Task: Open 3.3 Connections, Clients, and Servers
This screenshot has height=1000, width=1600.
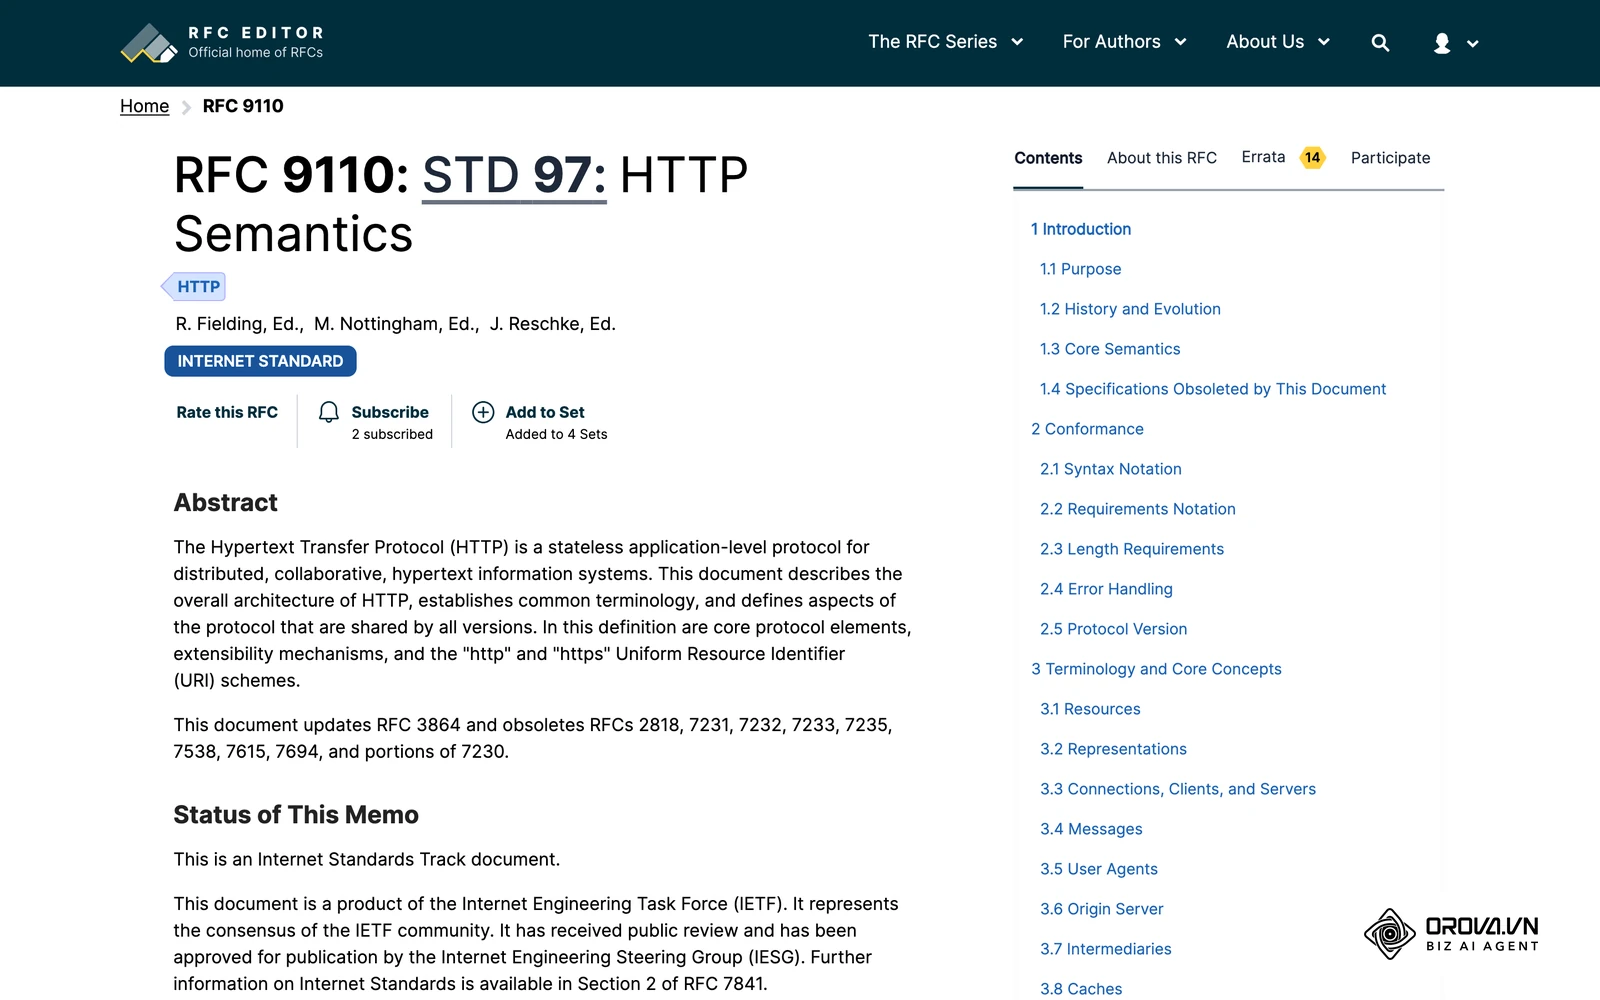Action: click(1178, 789)
